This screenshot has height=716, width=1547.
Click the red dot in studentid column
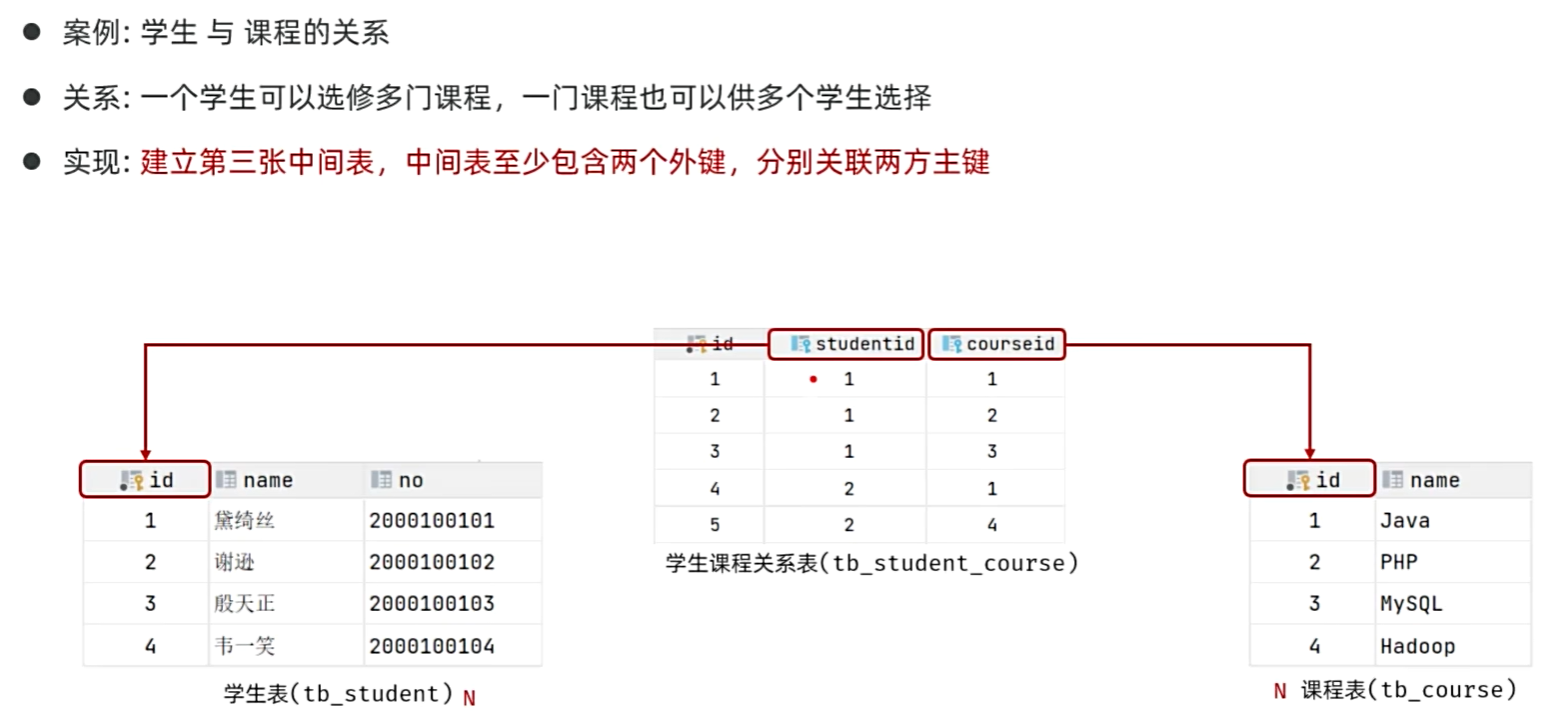tap(813, 380)
